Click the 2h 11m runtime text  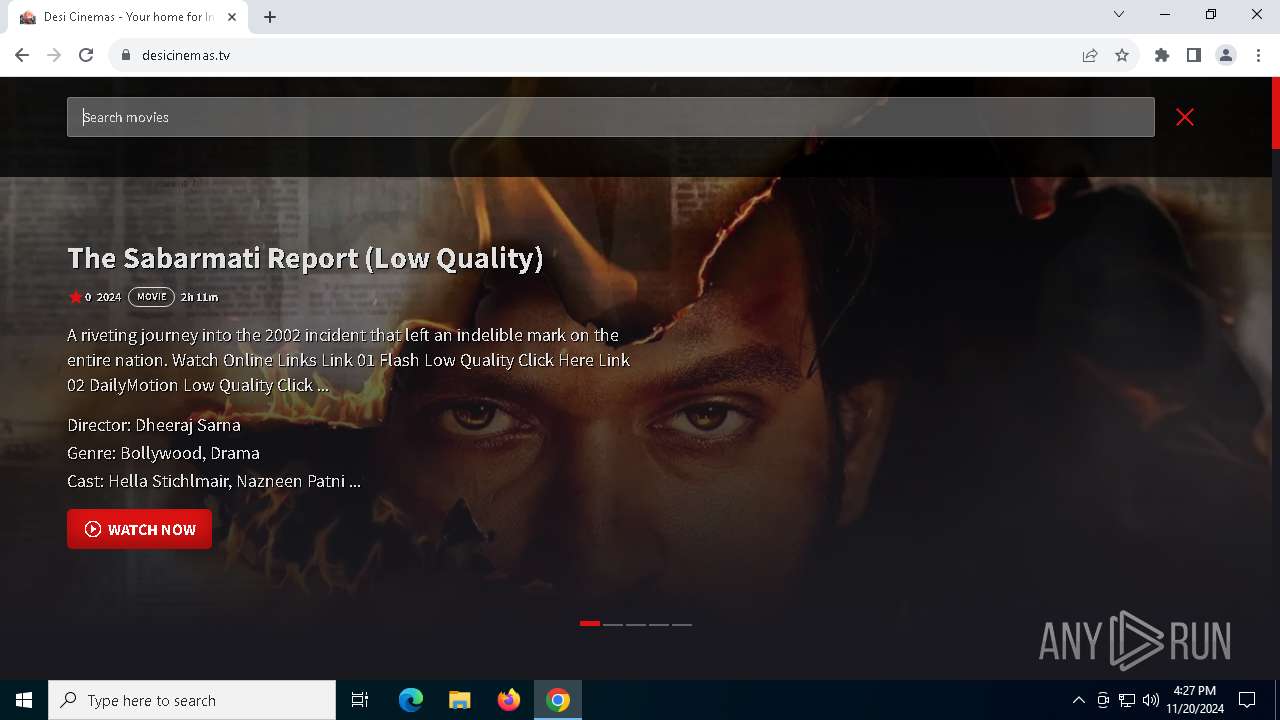point(199,297)
